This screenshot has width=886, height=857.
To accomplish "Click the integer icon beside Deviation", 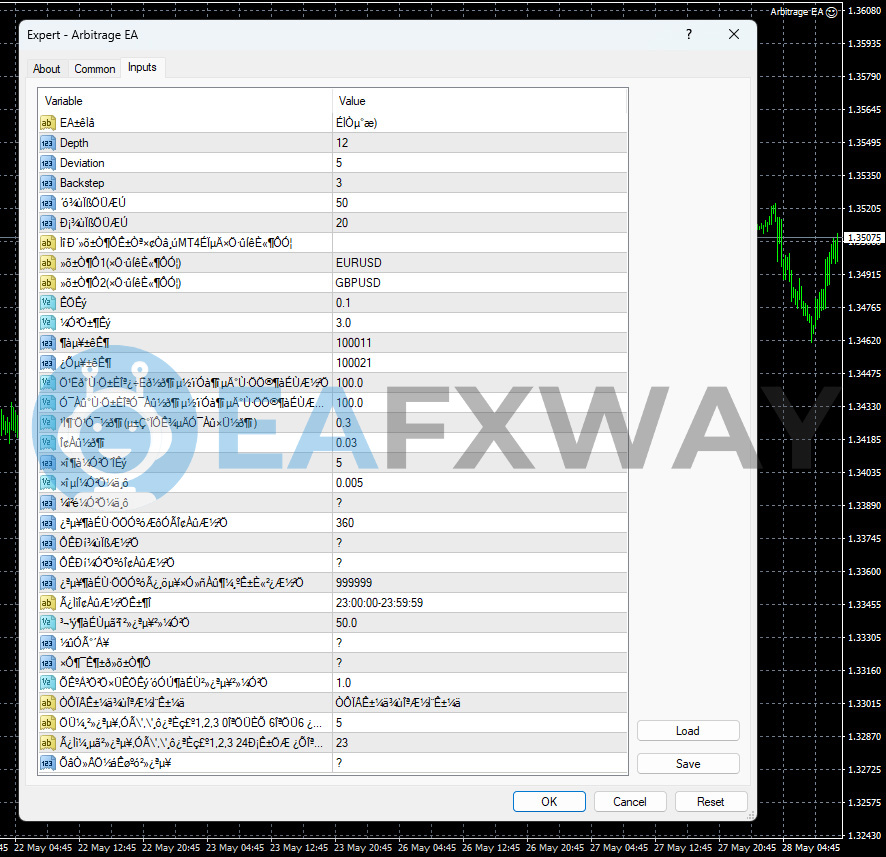I will 47,163.
